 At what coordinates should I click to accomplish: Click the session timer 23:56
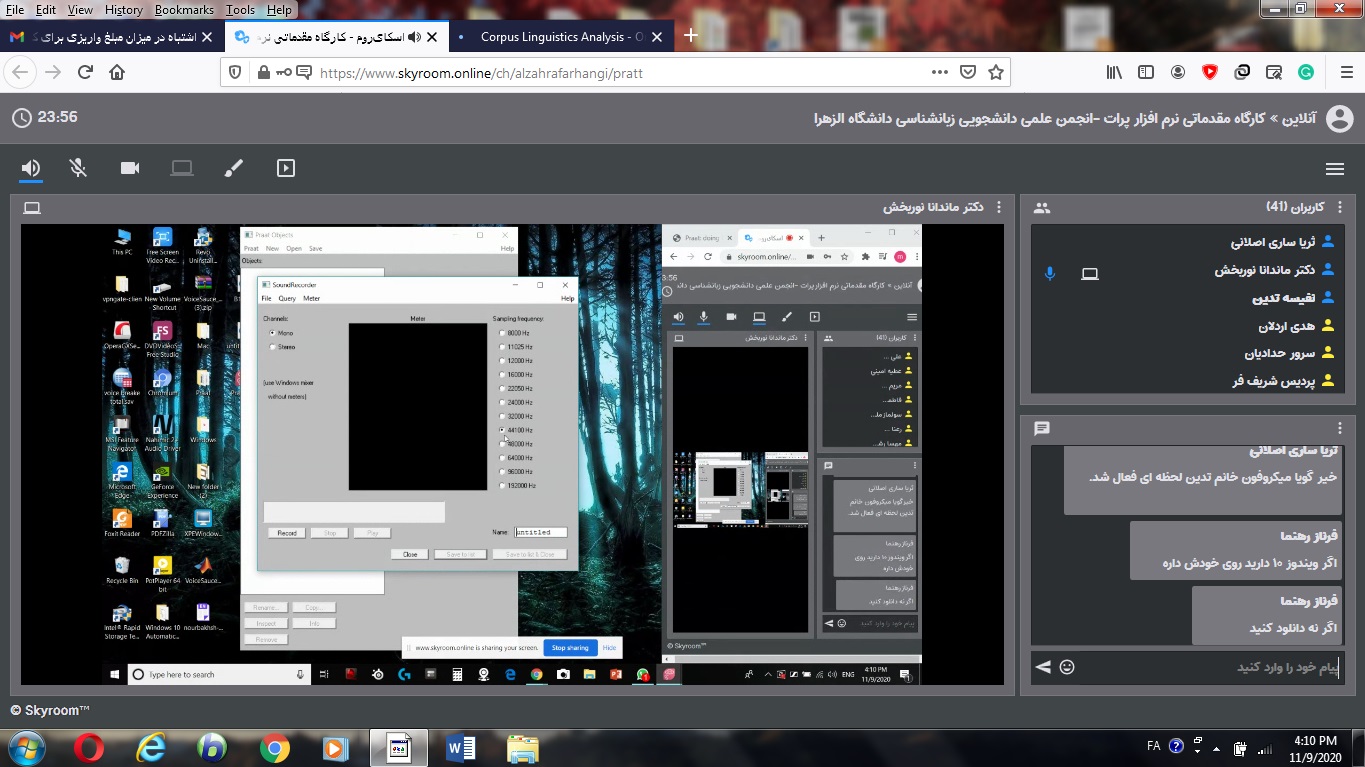click(x=57, y=117)
